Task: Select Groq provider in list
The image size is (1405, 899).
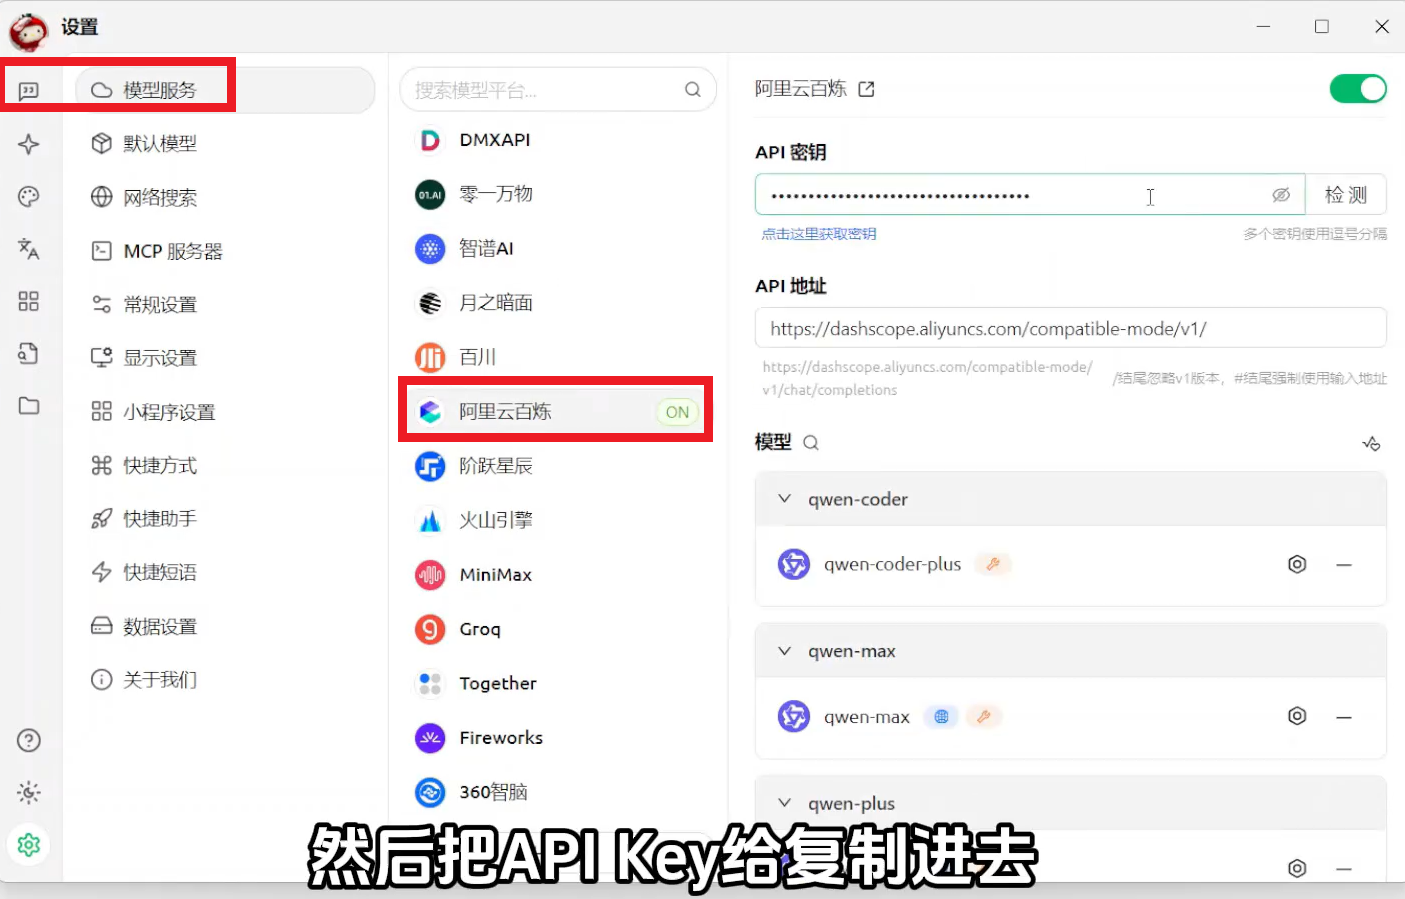Action: (557, 629)
